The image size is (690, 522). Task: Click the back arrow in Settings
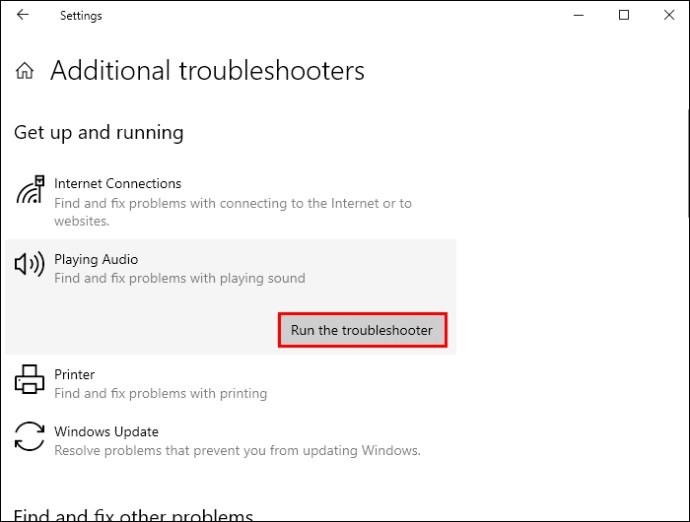click(22, 15)
